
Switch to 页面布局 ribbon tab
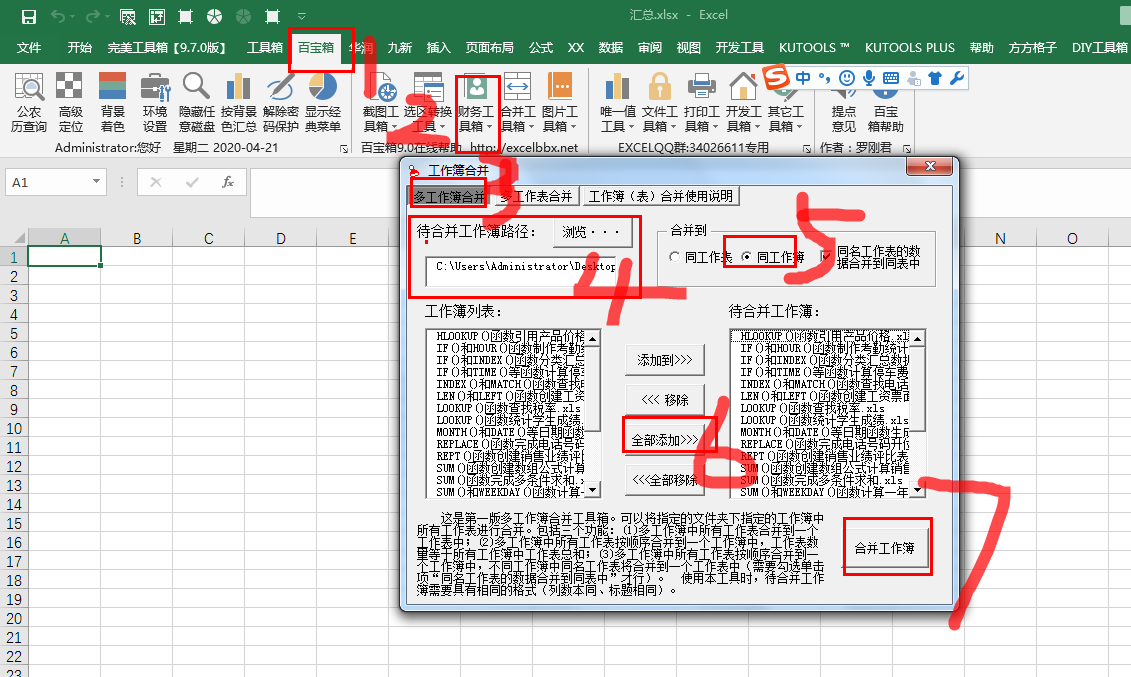[489, 48]
